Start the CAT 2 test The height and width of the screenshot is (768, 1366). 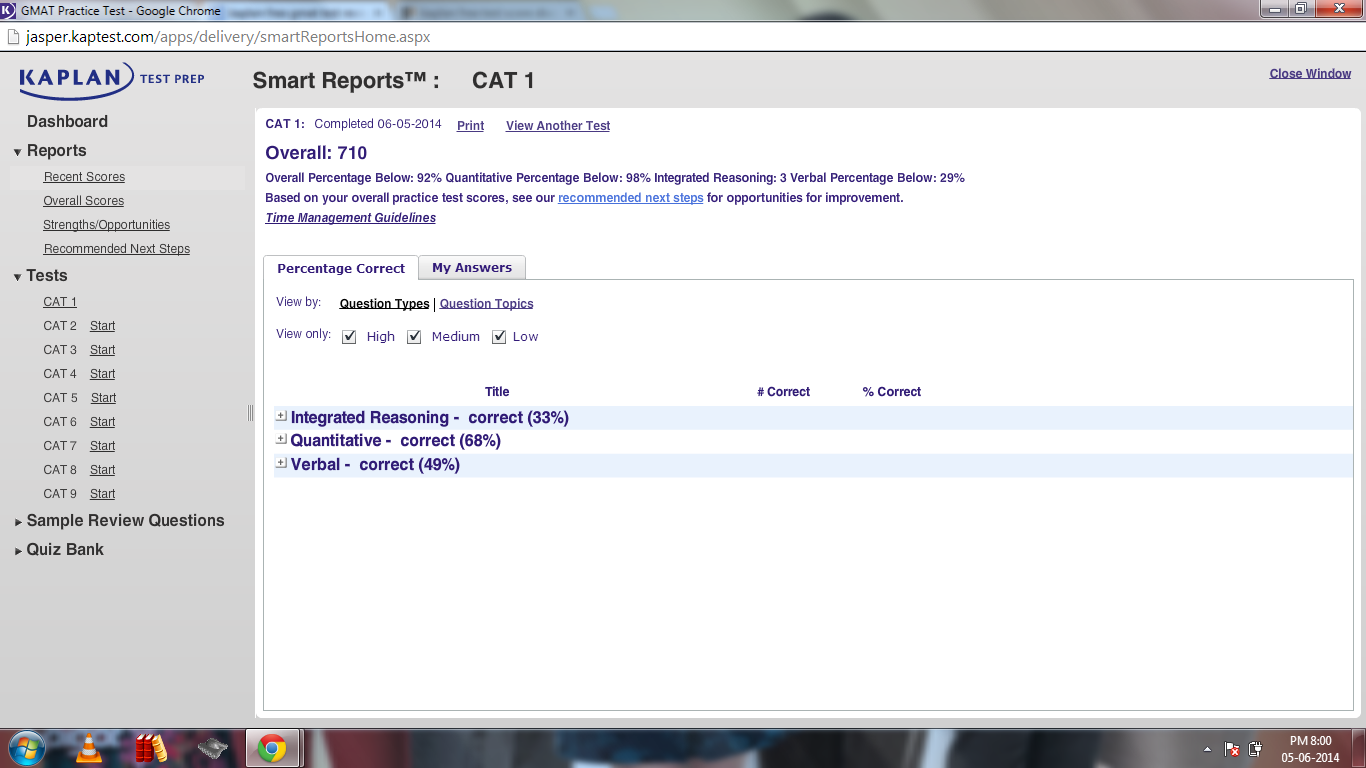click(102, 326)
